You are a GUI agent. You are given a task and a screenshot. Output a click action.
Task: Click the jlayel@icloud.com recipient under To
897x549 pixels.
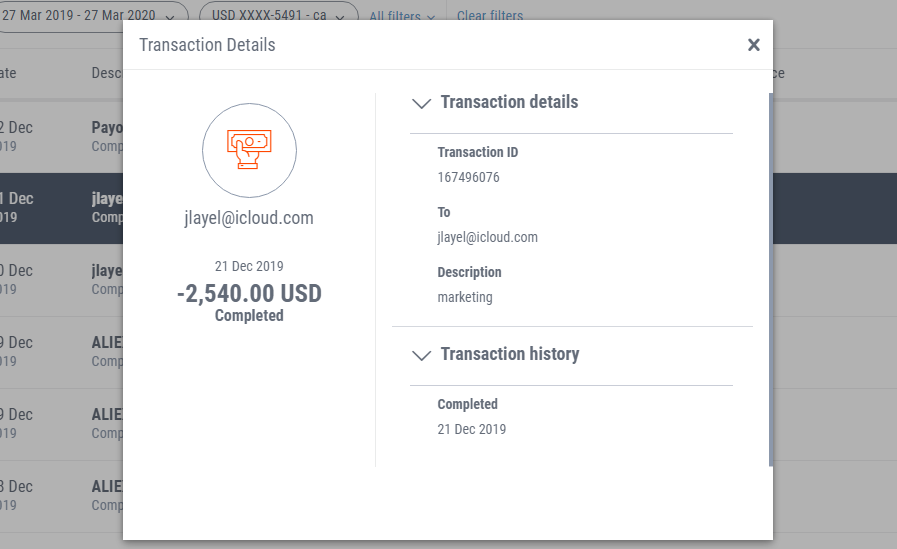tap(487, 237)
